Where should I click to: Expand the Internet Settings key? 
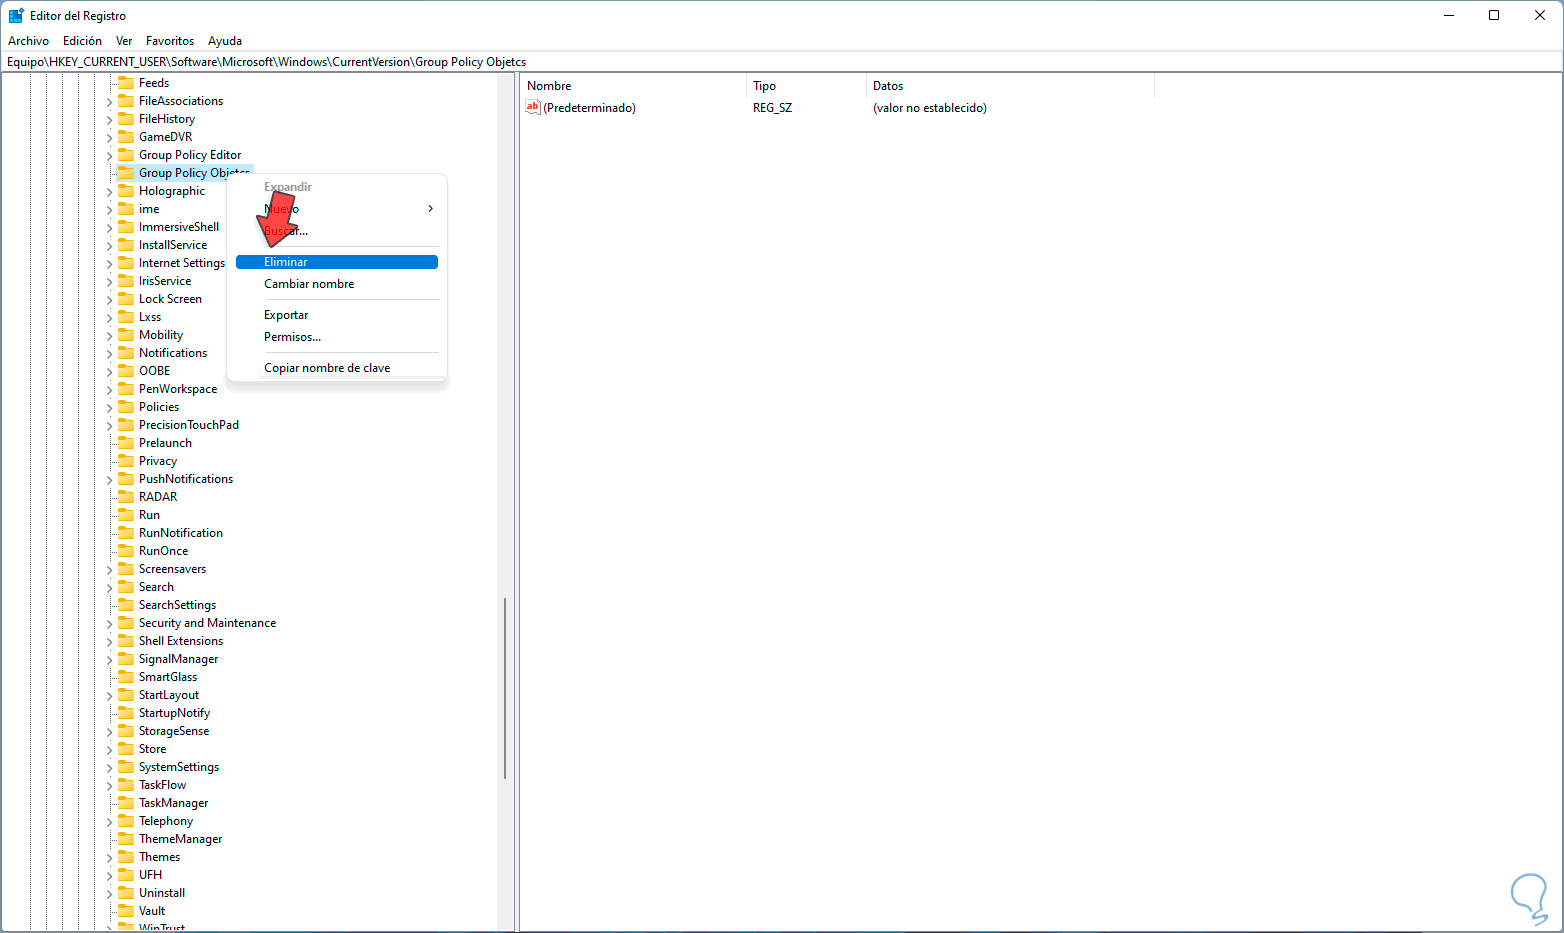[x=110, y=264]
